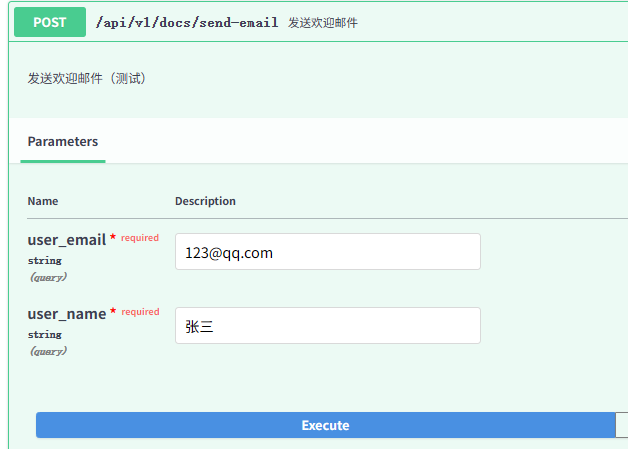Click the Description column header
Screen dimensions: 628x449
pyautogui.click(x=205, y=201)
